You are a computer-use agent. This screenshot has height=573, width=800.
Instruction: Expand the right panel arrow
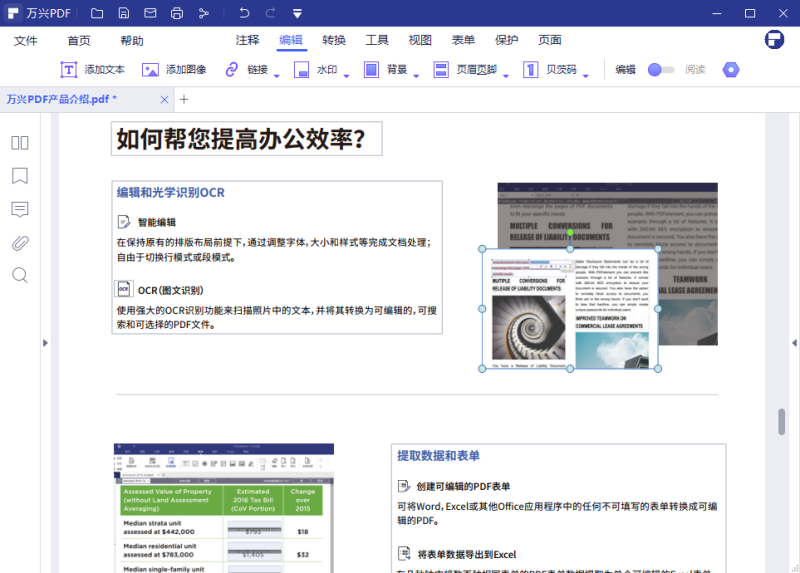tap(794, 343)
